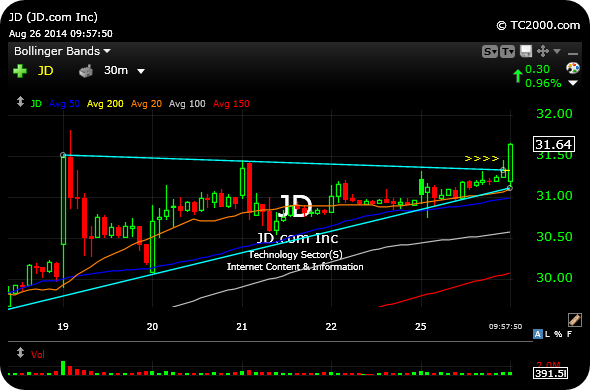The width and height of the screenshot is (590, 390).
Task: Click date label 25 on time axis
Action: 421,326
